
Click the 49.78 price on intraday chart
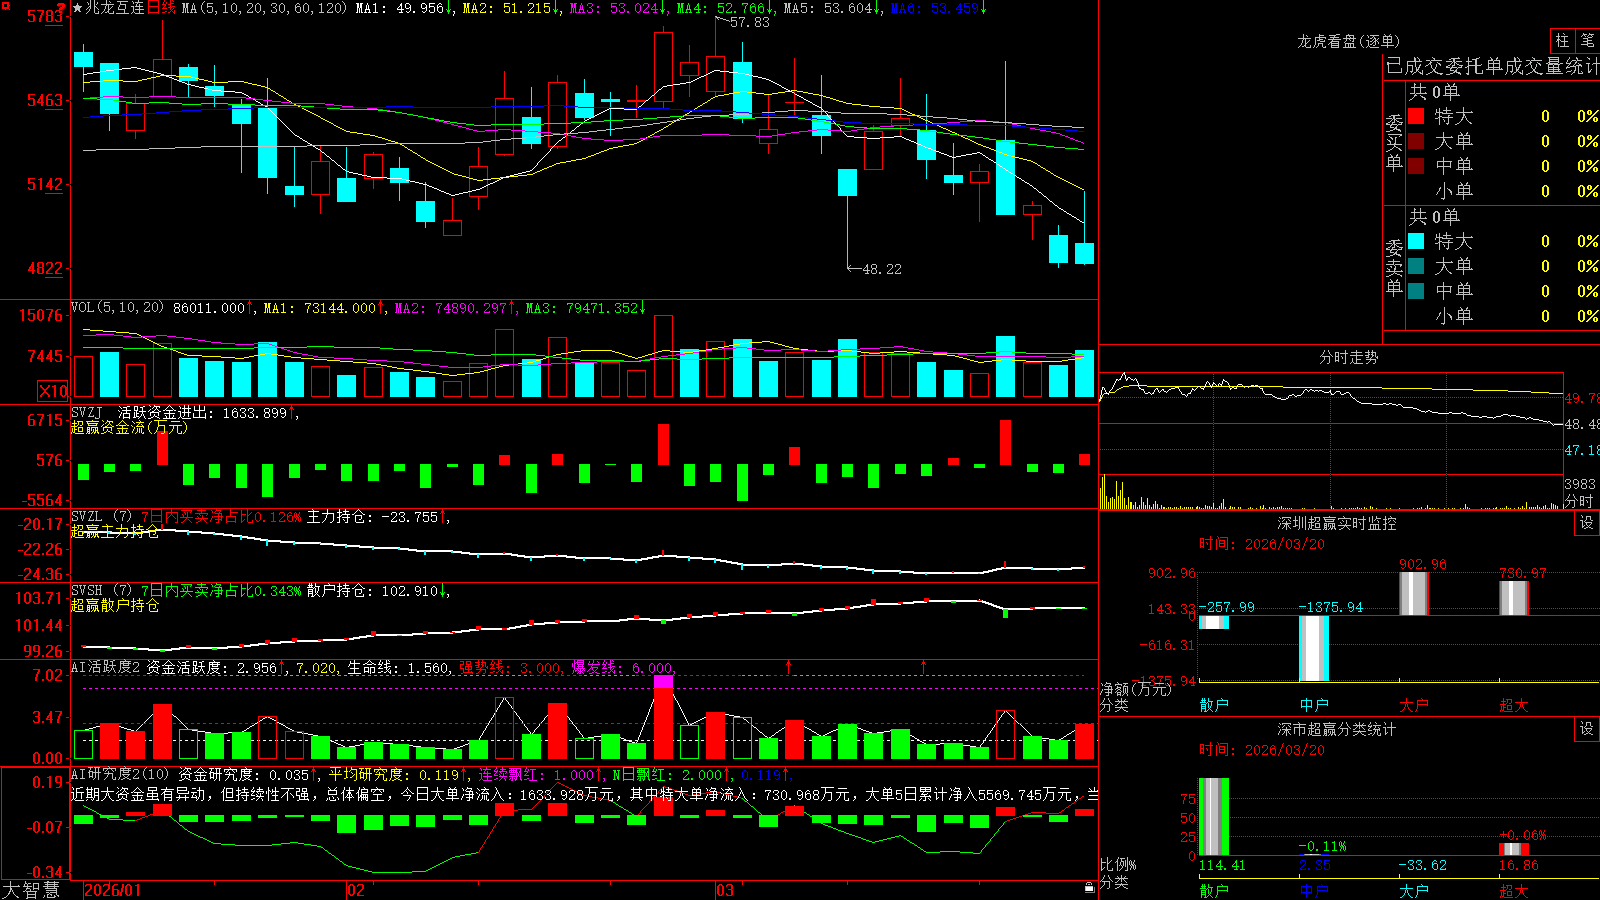click(x=1581, y=398)
